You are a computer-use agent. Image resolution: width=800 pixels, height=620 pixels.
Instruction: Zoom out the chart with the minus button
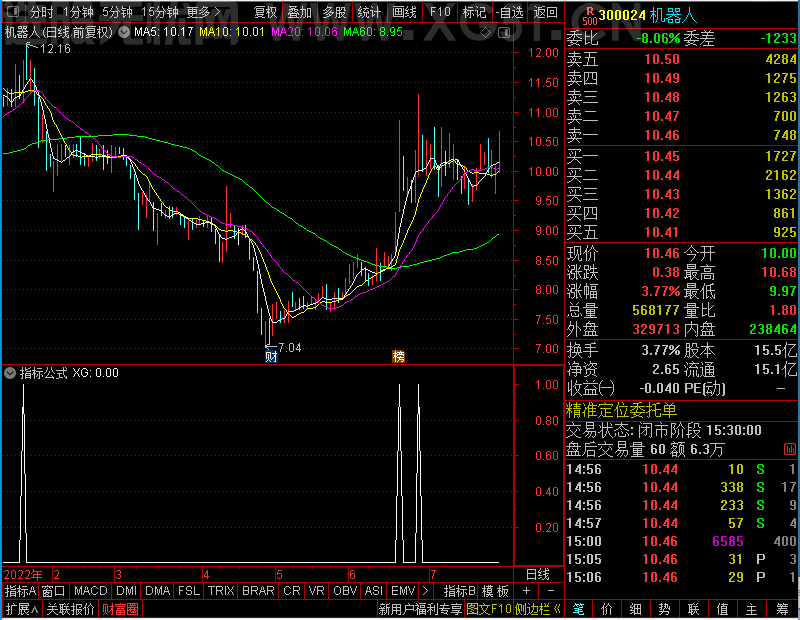click(551, 590)
